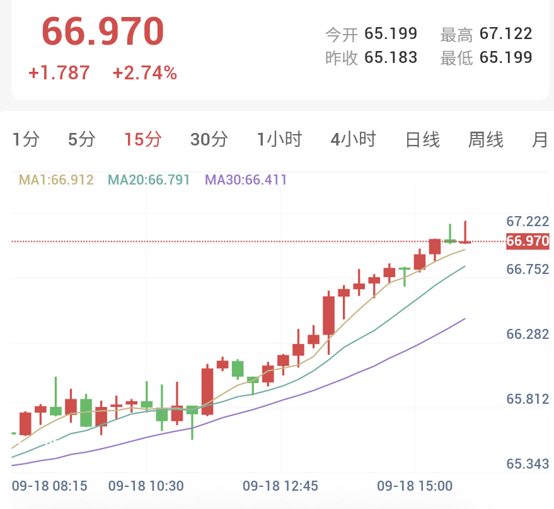Click the latest red candlestick at chart right
The height and width of the screenshot is (509, 554).
click(x=465, y=233)
